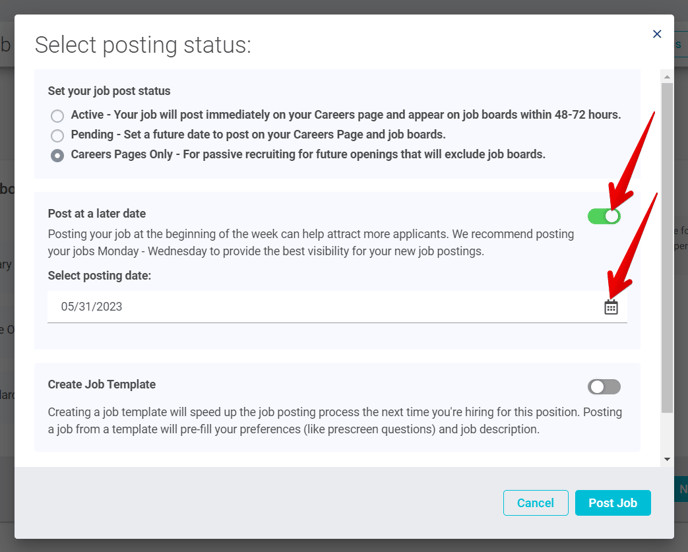Click the scrollbar down arrow
Viewport: 688px width, 552px height.
coord(667,459)
